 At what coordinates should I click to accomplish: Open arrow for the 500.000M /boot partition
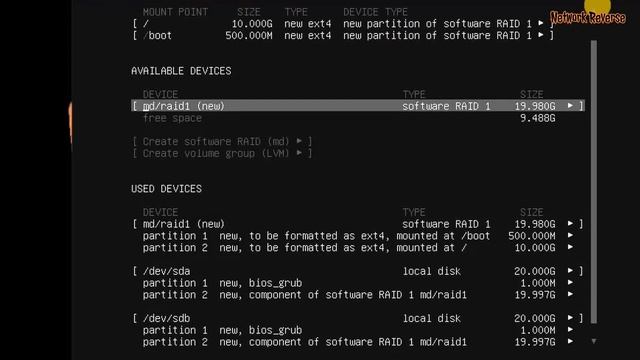coord(570,236)
